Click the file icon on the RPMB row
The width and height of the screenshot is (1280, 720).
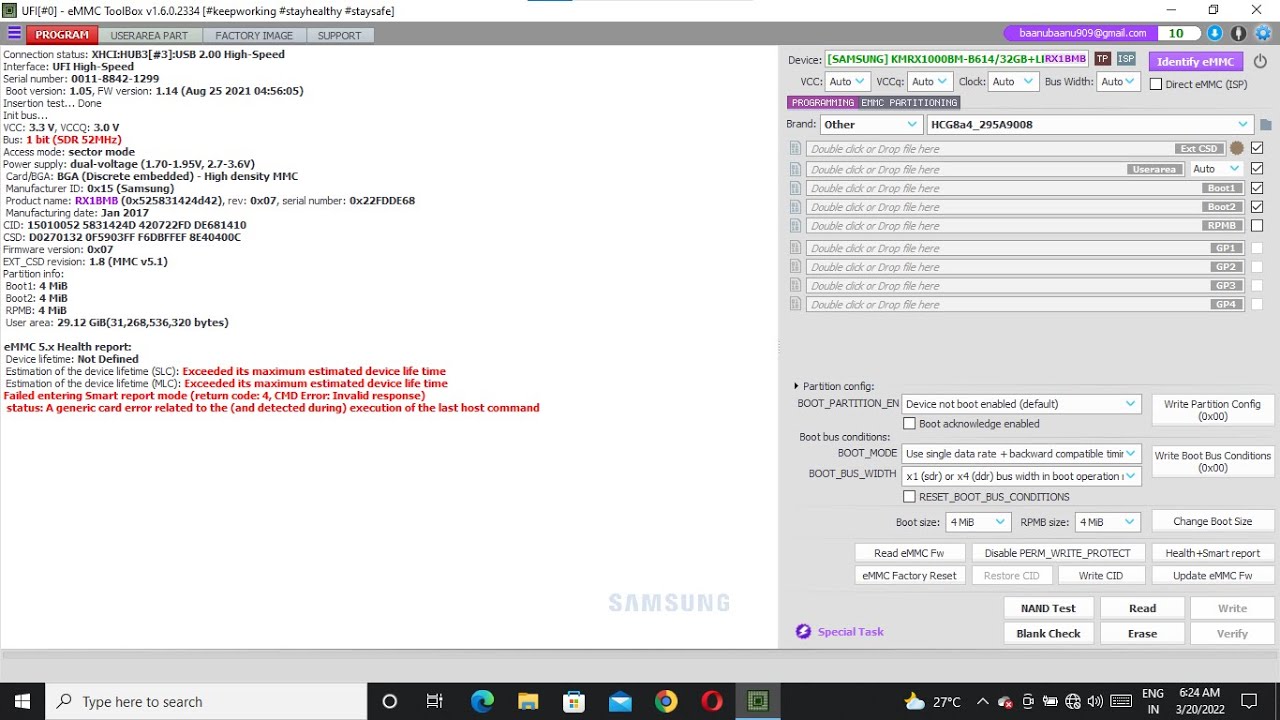point(796,226)
